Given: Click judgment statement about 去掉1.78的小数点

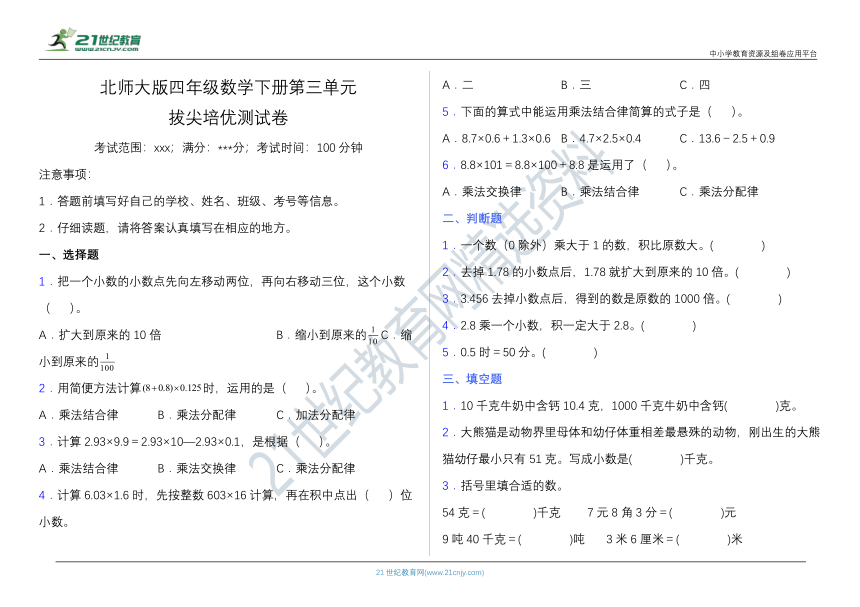Looking at the screenshot, I should tap(616, 272).
